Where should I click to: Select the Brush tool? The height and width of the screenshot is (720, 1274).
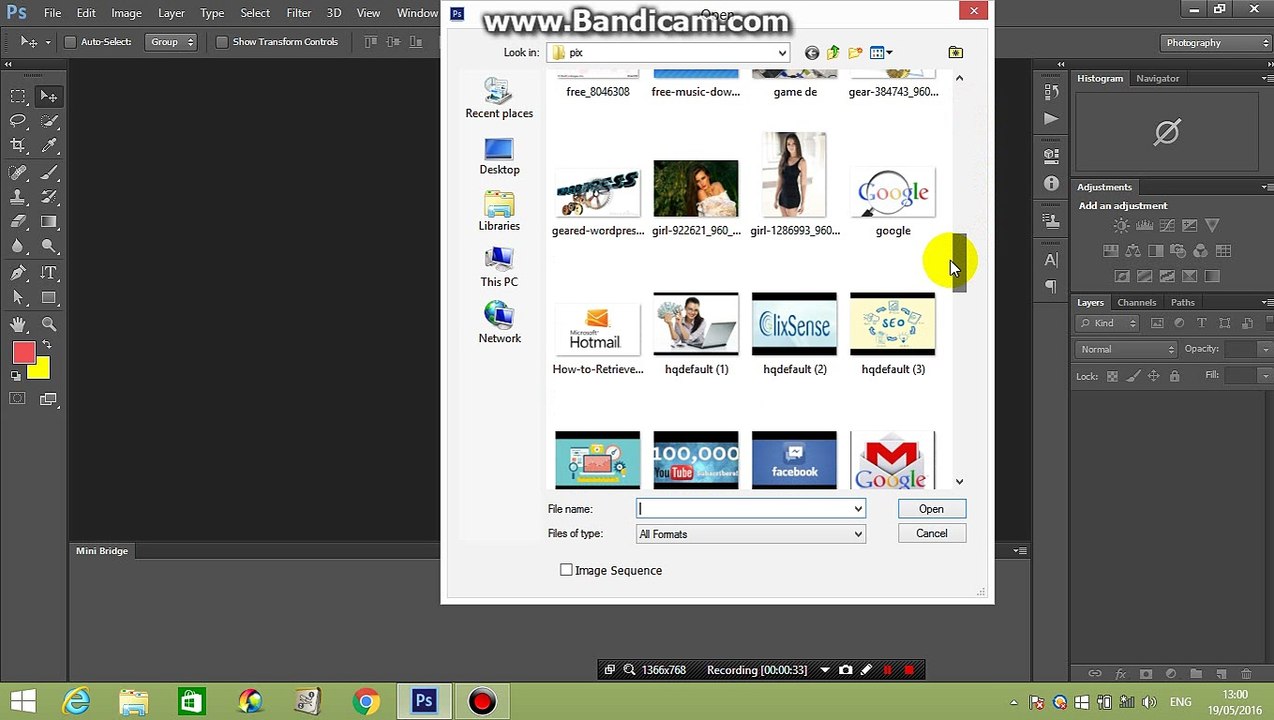click(49, 172)
